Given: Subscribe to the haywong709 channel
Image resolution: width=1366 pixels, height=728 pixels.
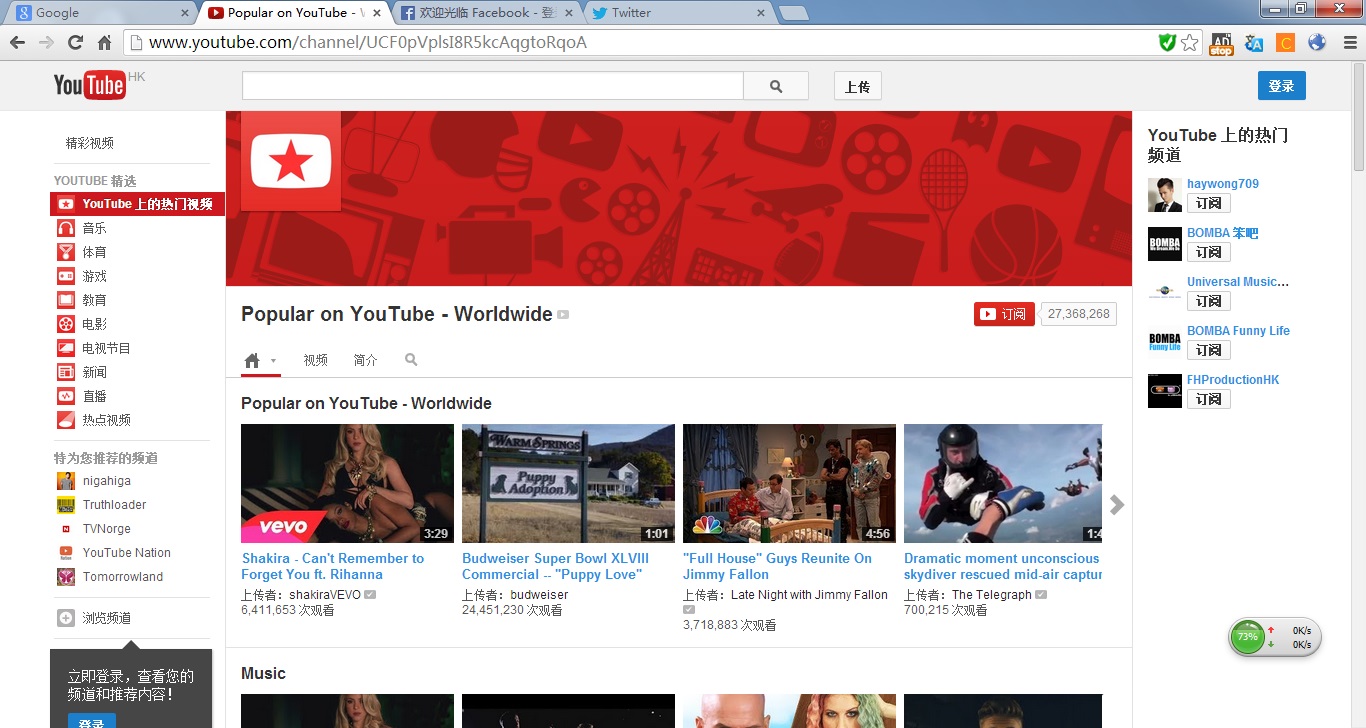Looking at the screenshot, I should click(x=1208, y=203).
